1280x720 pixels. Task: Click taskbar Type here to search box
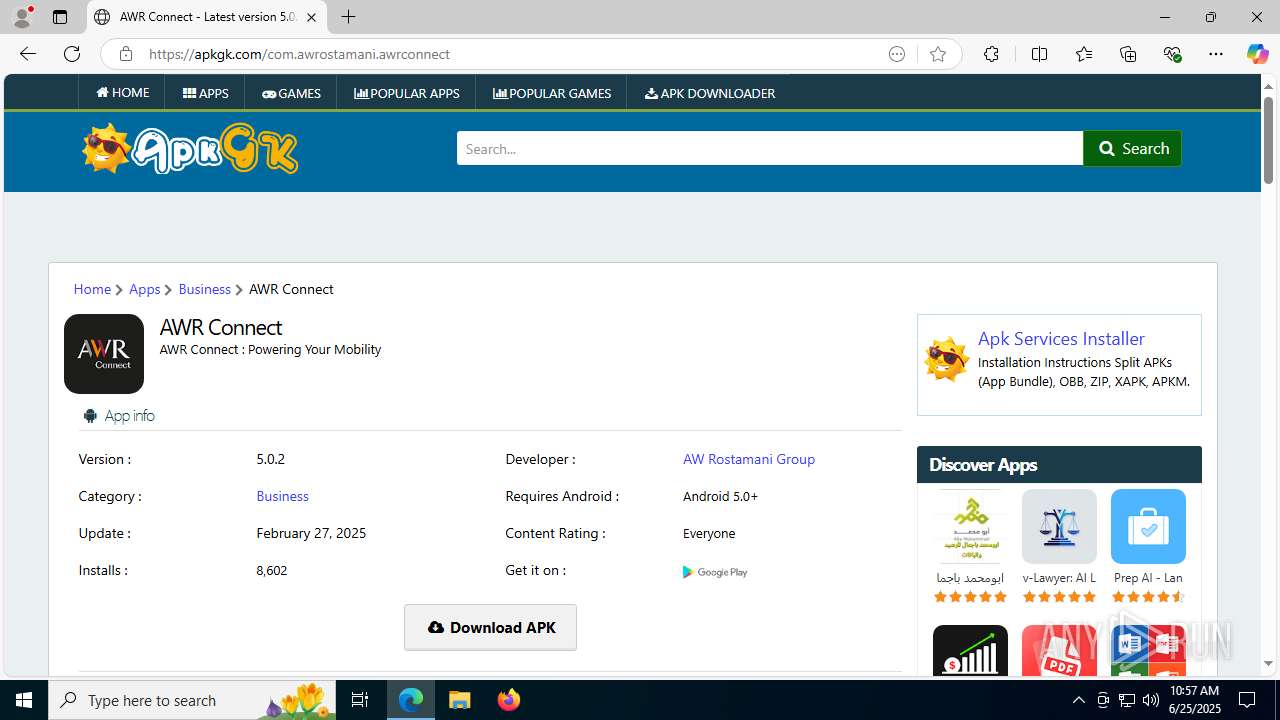pyautogui.click(x=193, y=700)
